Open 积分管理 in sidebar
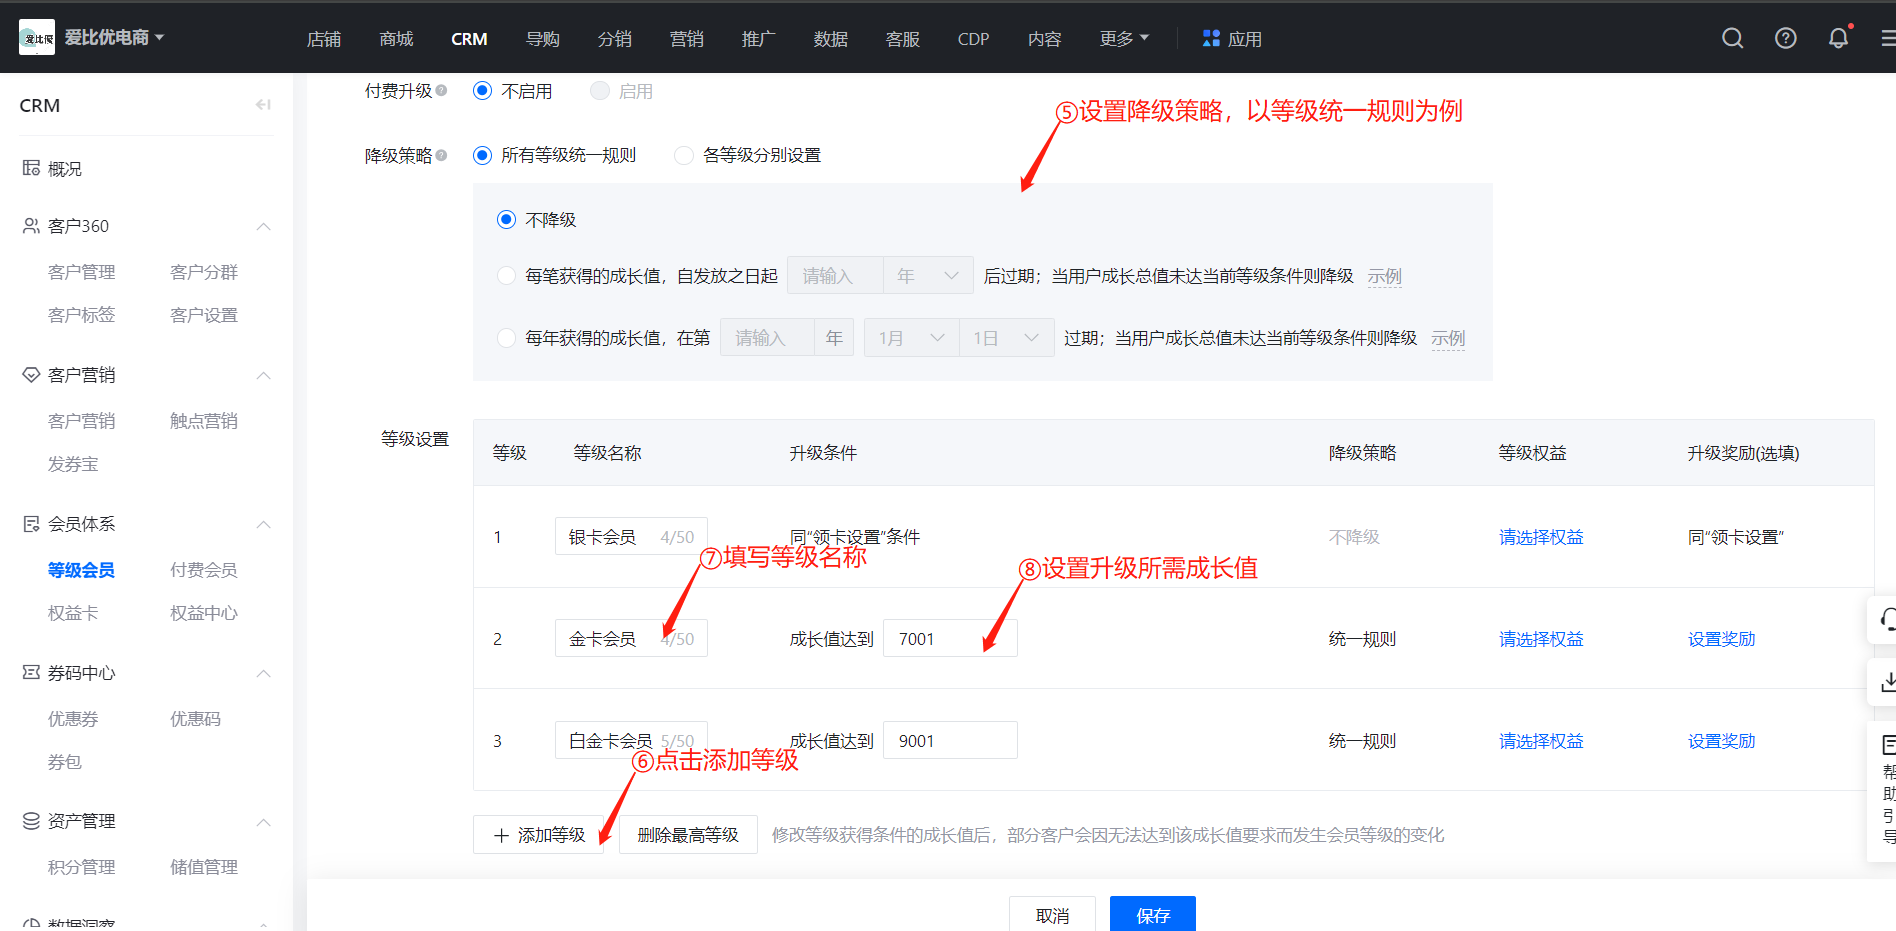 coord(81,867)
